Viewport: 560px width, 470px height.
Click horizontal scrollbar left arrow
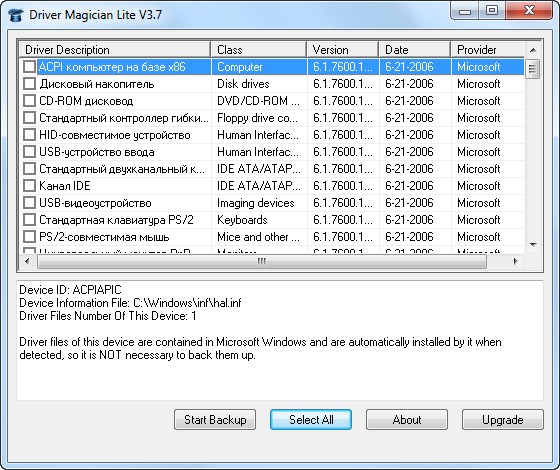coord(28,261)
